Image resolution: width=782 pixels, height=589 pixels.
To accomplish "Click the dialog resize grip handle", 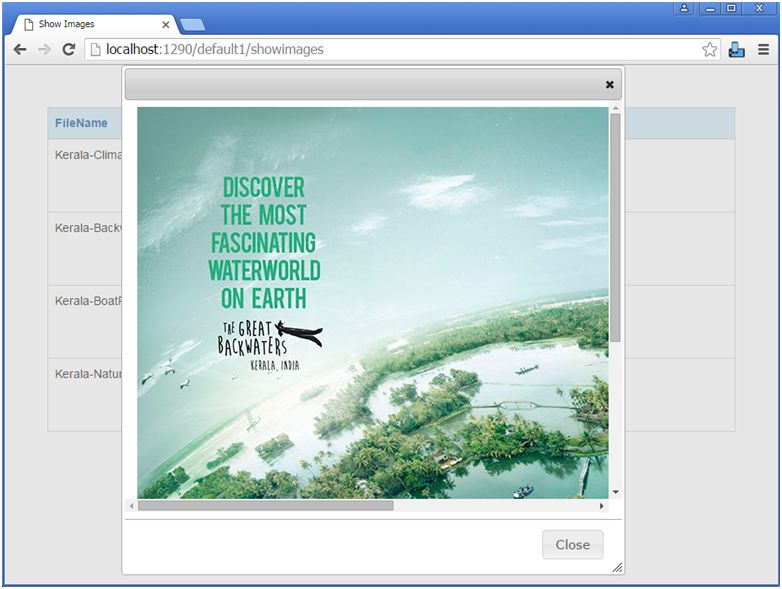I will pos(617,567).
